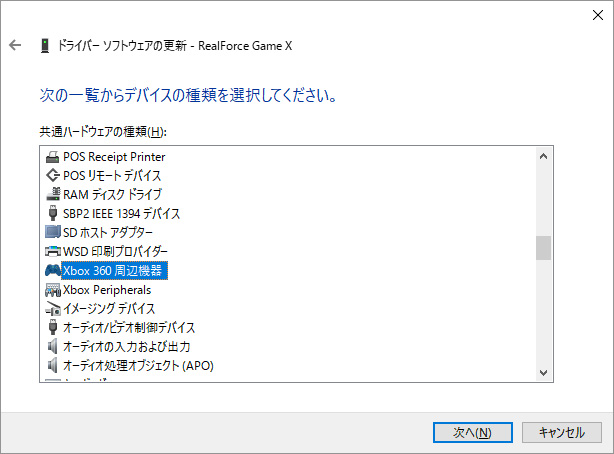Click the 次へ(N) button
Image resolution: width=614 pixels, height=454 pixels.
[473, 432]
